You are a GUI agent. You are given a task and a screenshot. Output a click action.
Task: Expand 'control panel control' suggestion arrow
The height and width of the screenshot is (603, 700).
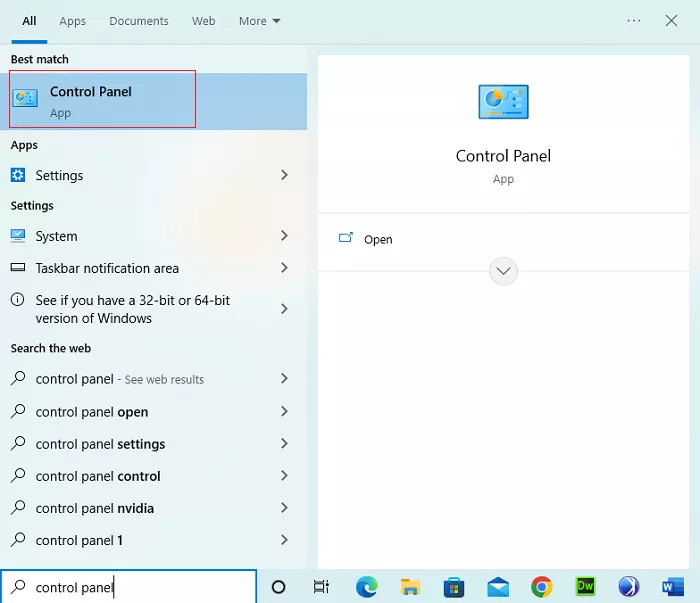point(284,475)
